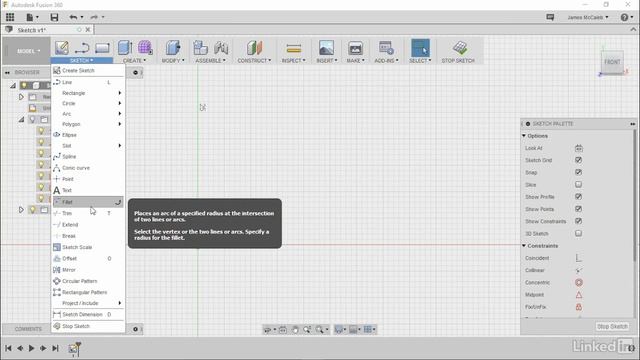Click the Stop Sketch toolbar icon
The width and height of the screenshot is (640, 360).
click(460, 48)
